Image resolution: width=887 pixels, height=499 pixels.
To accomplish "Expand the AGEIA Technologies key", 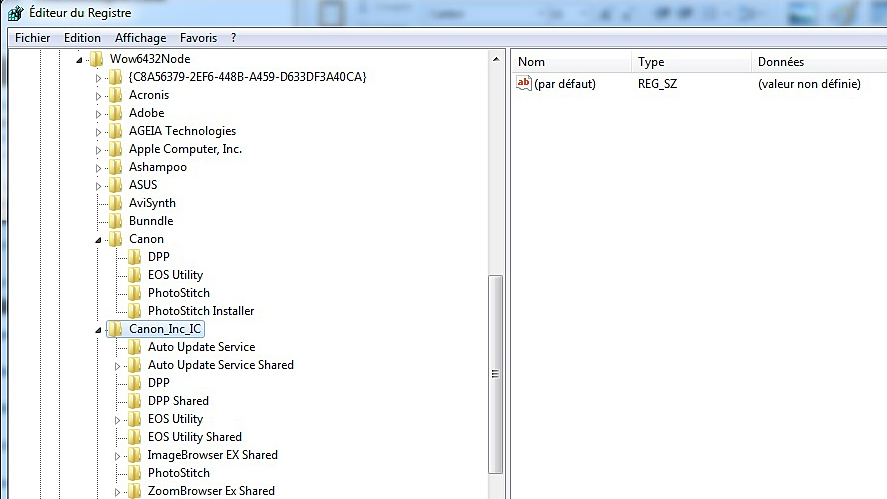I will point(98,132).
